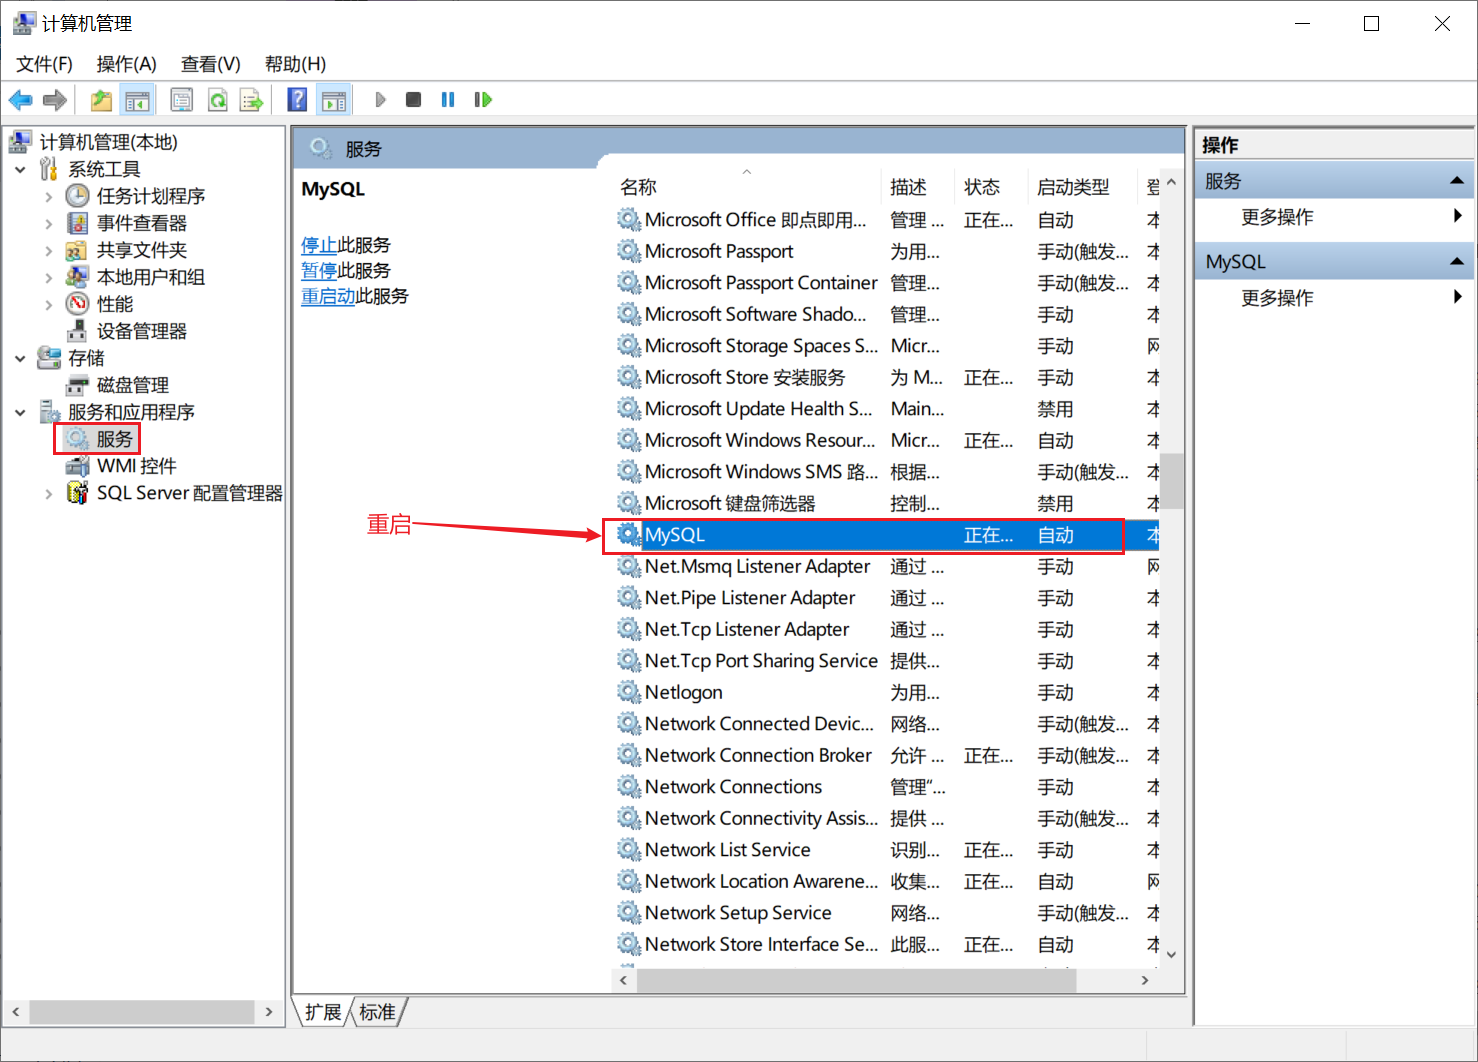Open help using the question mark icon
This screenshot has height=1062, width=1478.
[297, 99]
